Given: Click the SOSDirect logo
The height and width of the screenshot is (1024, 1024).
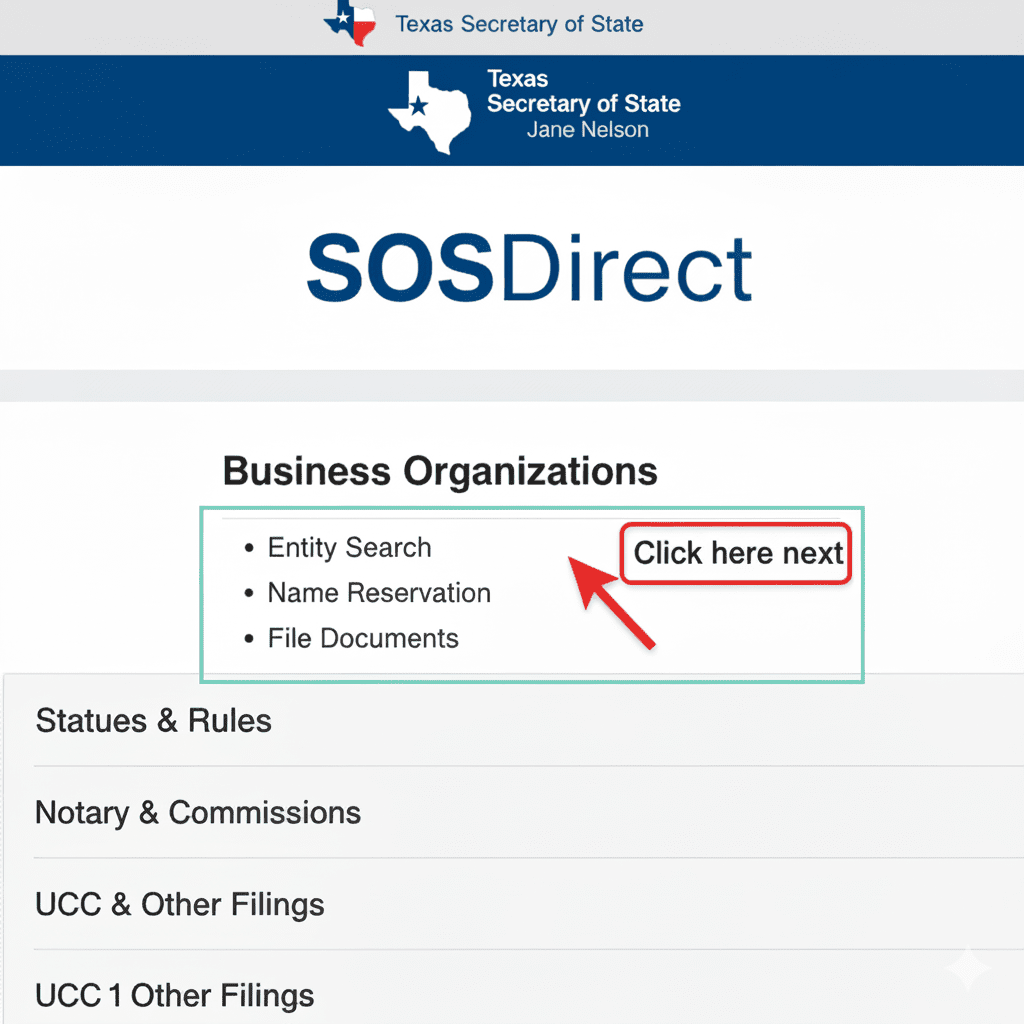Looking at the screenshot, I should (x=529, y=269).
